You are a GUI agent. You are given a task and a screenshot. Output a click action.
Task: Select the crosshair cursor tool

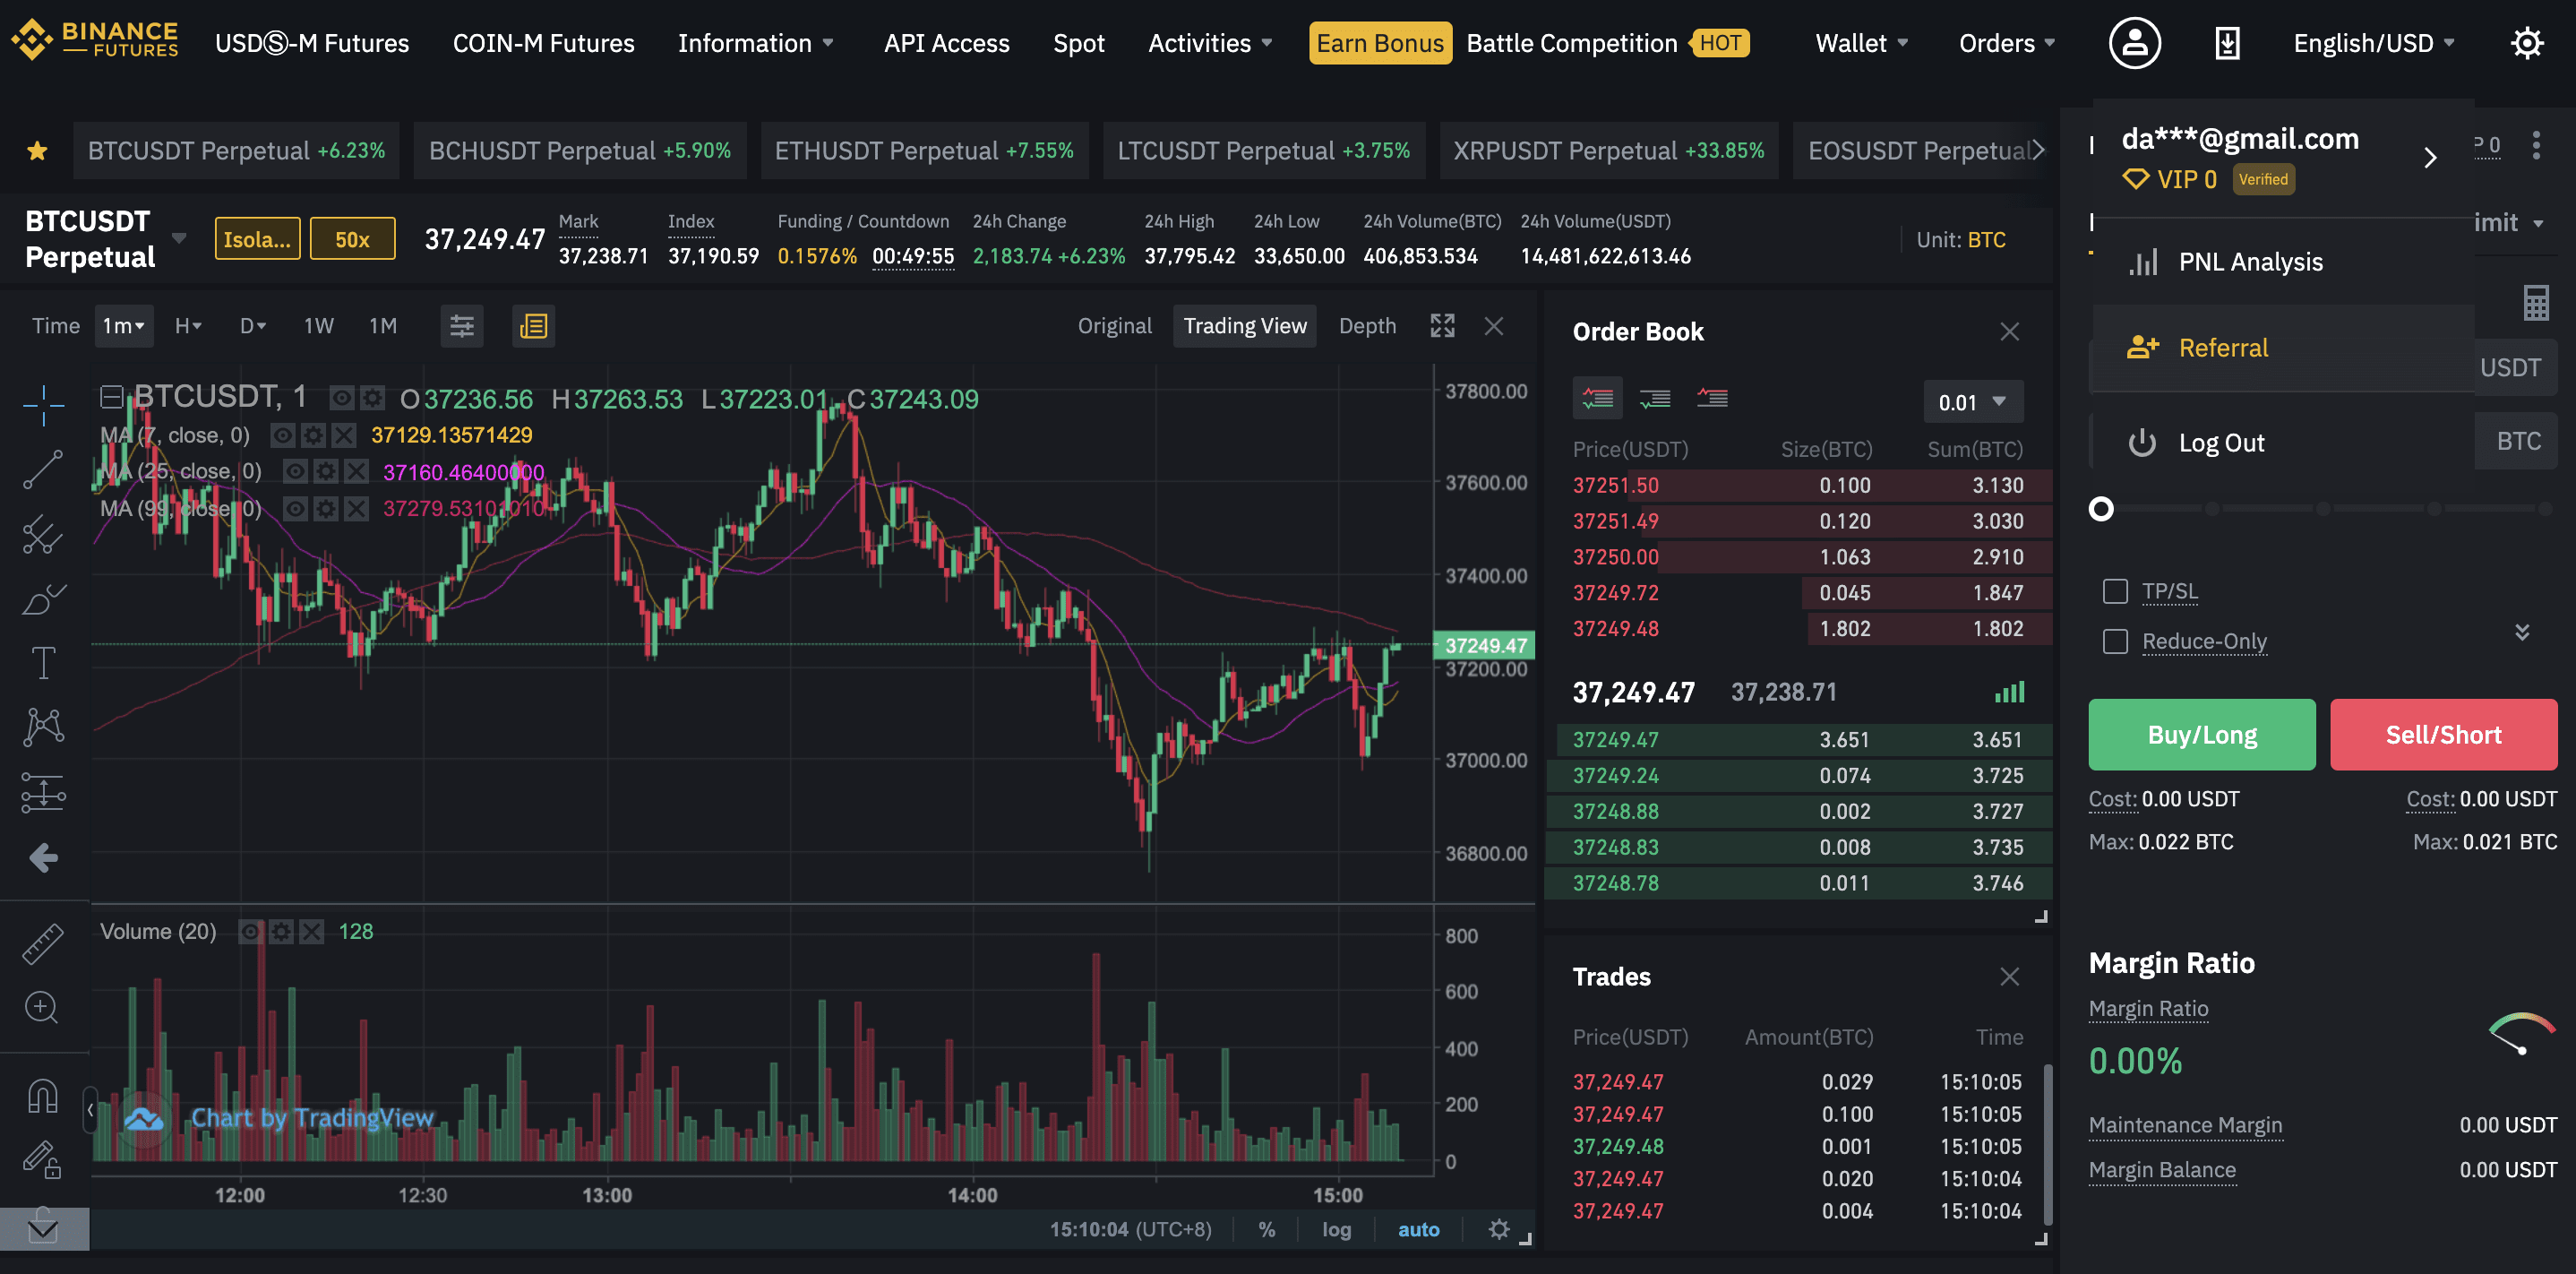tap(43, 404)
